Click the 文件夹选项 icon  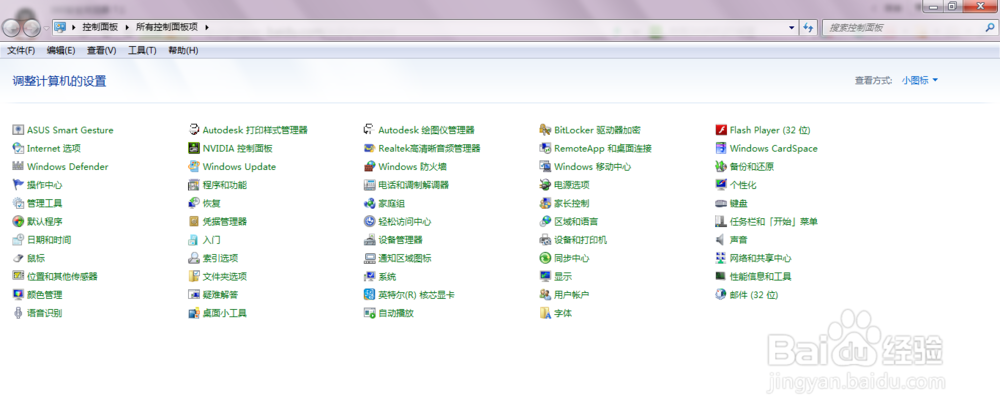[194, 277]
